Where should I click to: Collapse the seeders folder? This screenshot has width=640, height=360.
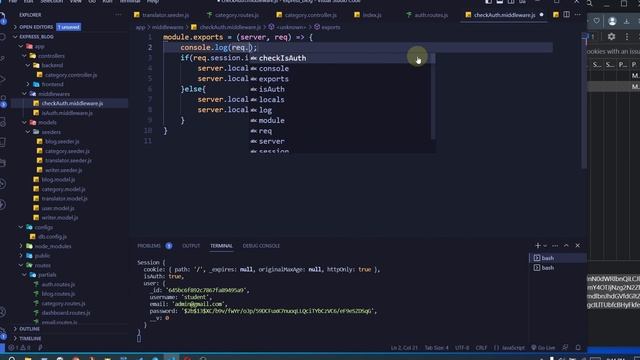tap(51, 132)
